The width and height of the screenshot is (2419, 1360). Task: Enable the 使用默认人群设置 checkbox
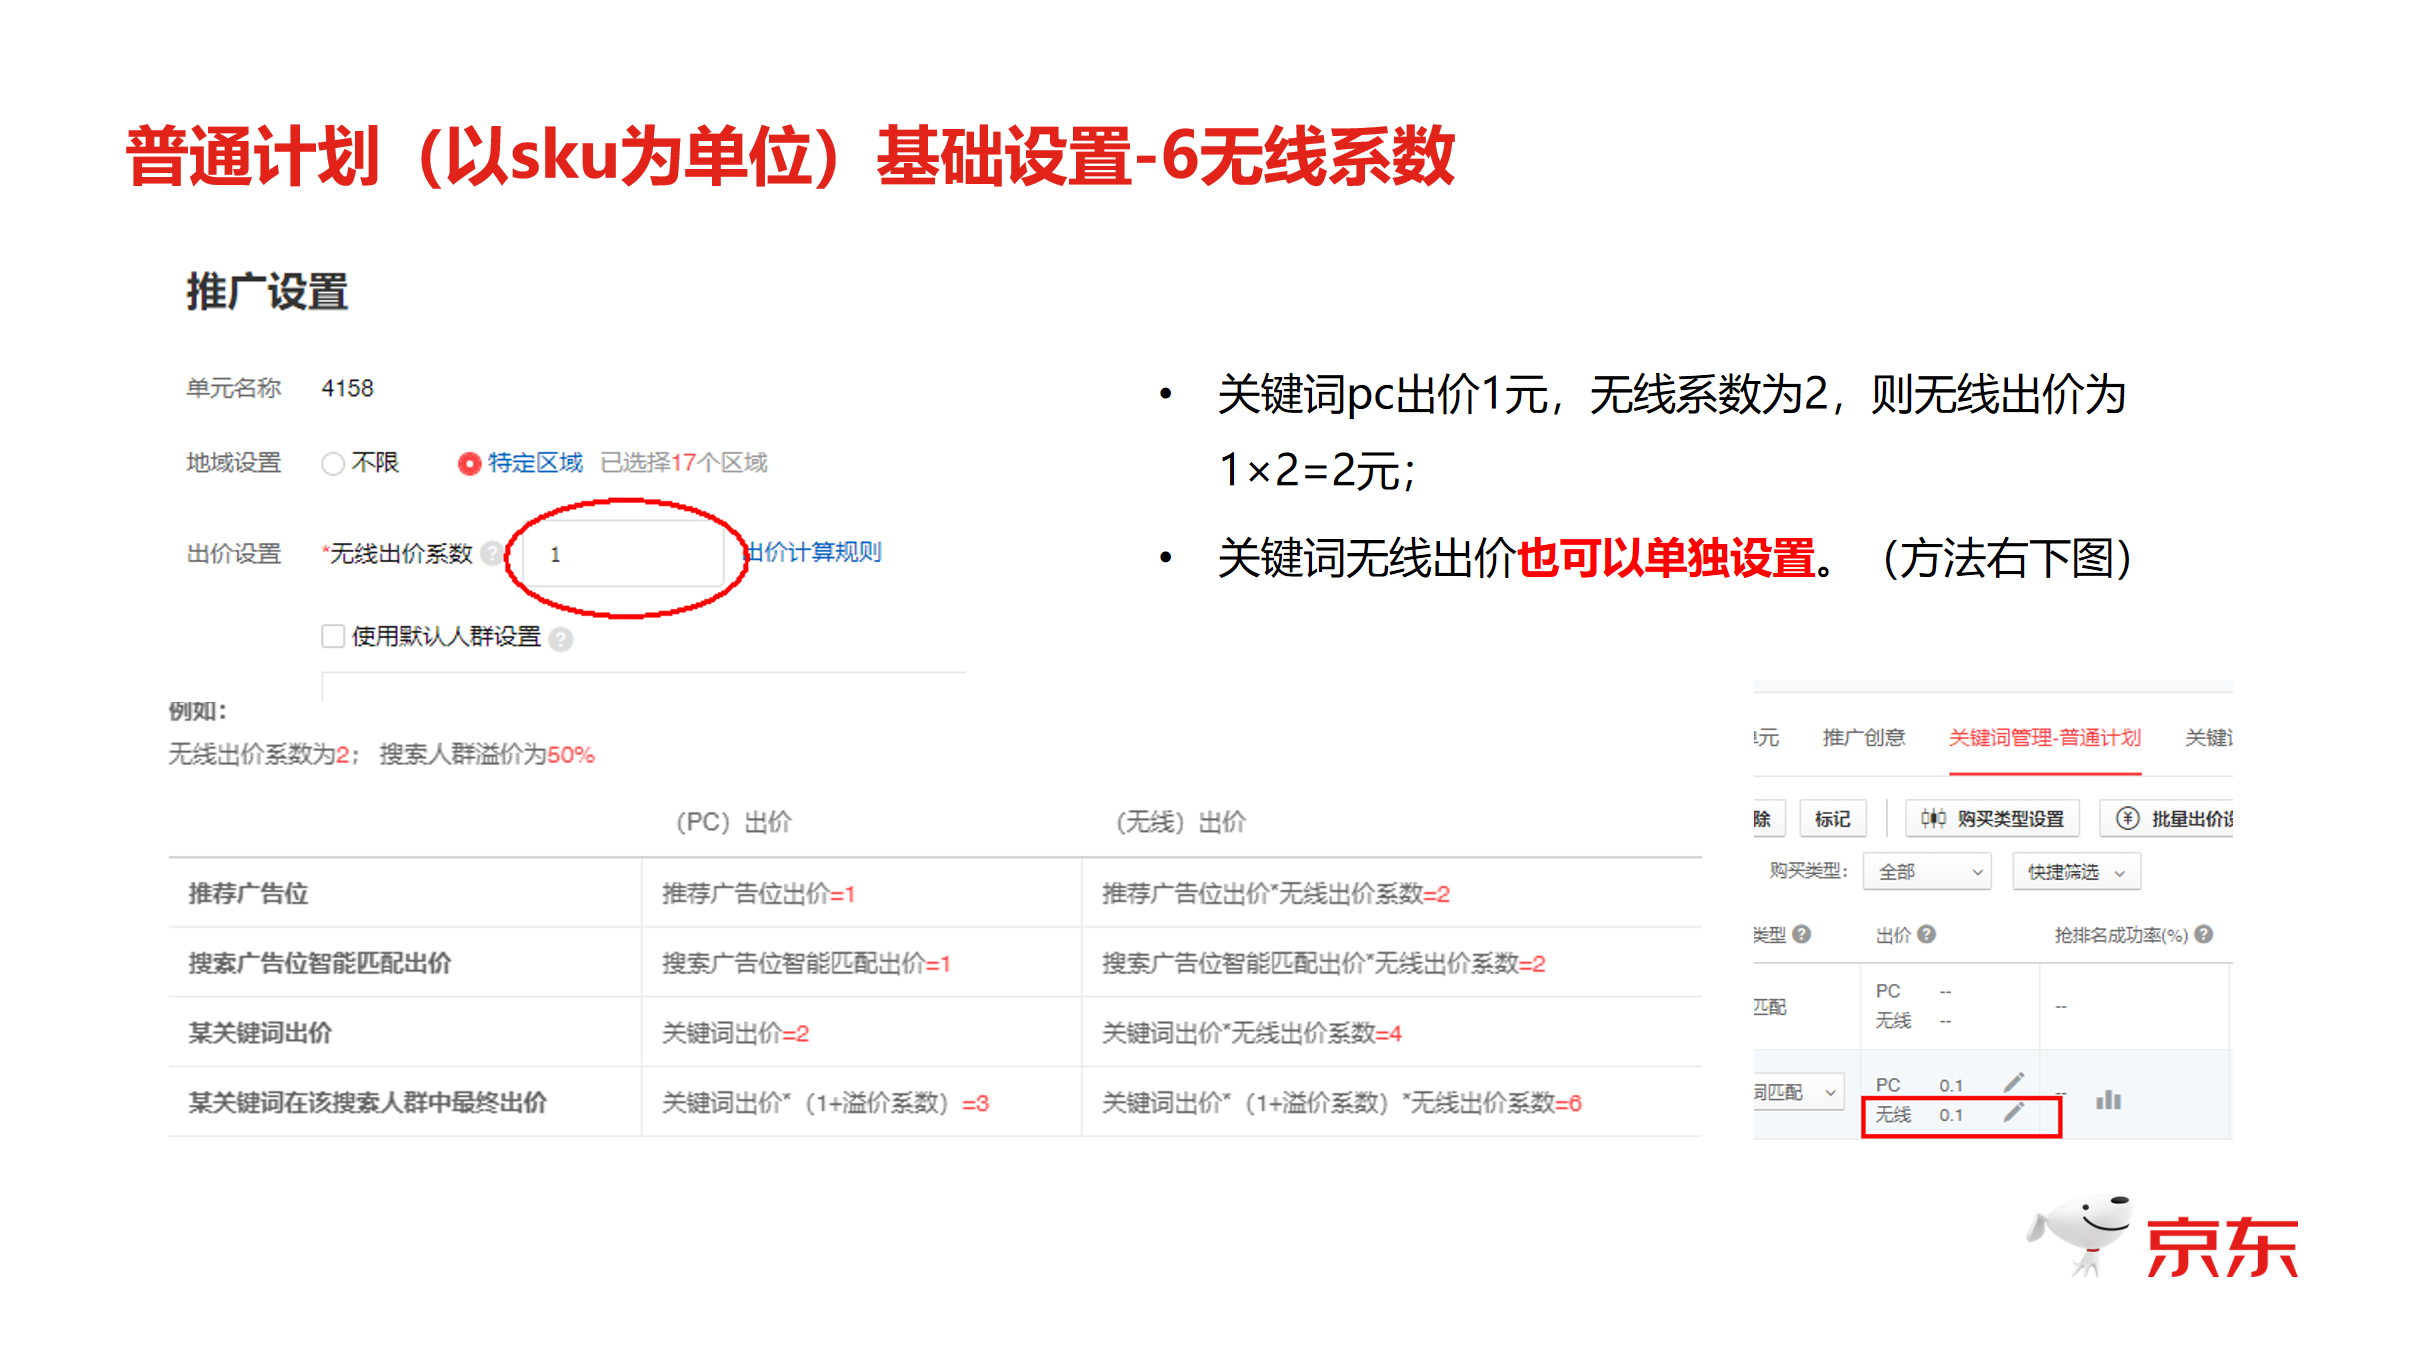(333, 636)
